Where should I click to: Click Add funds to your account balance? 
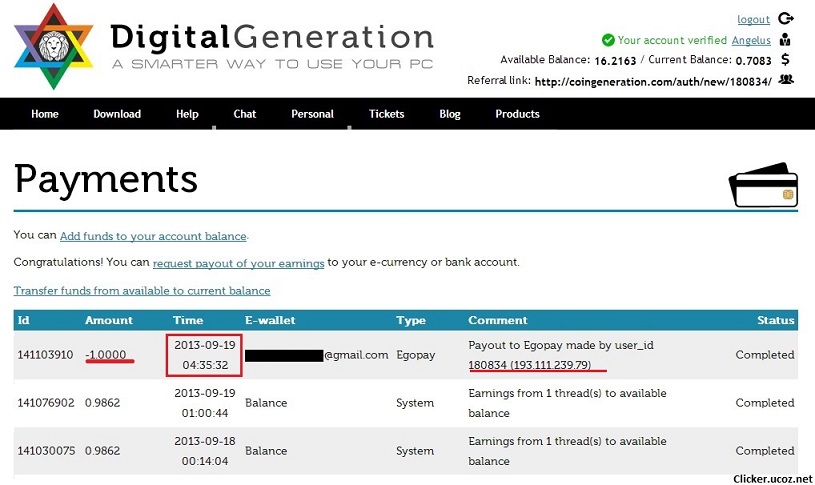click(x=153, y=236)
